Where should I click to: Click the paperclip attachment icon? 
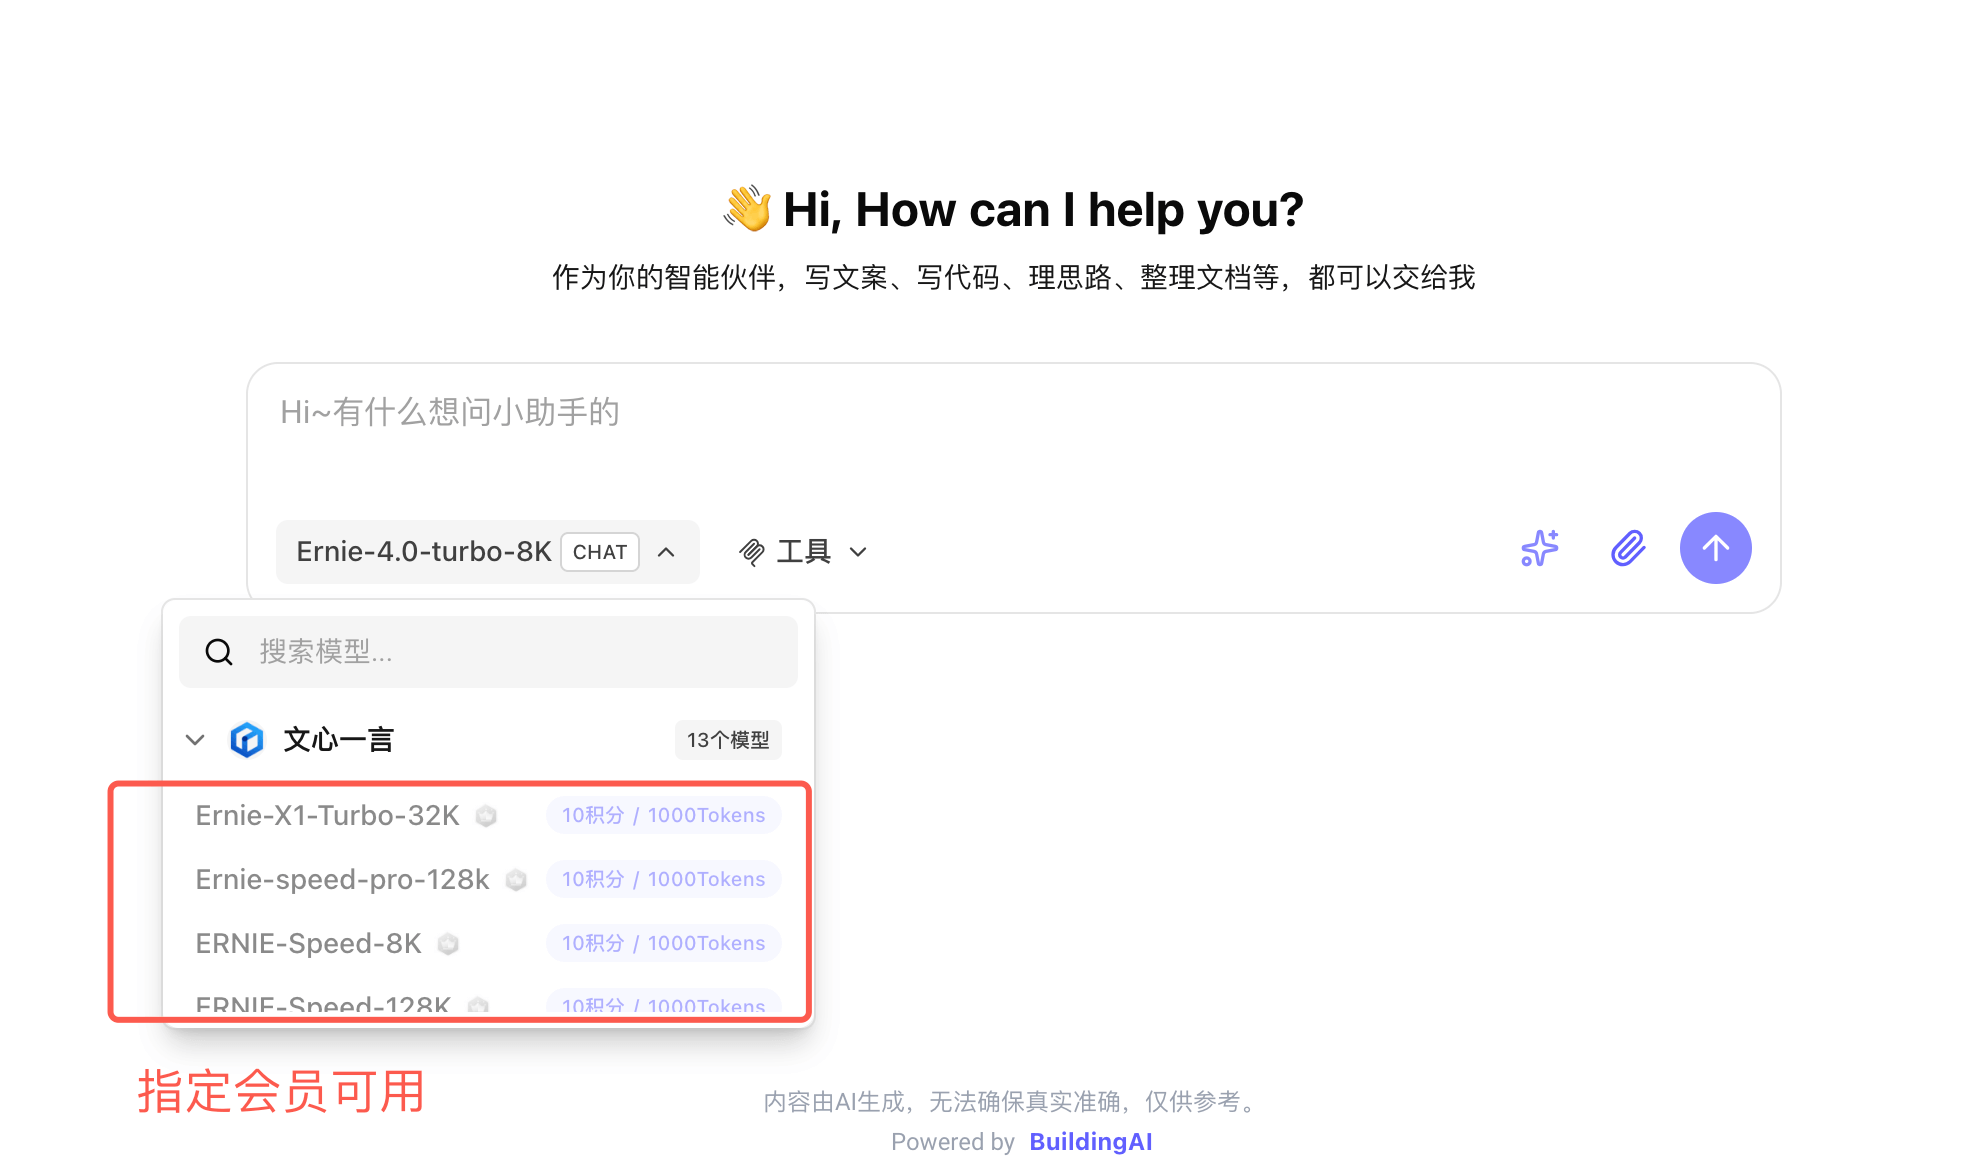(x=1628, y=548)
